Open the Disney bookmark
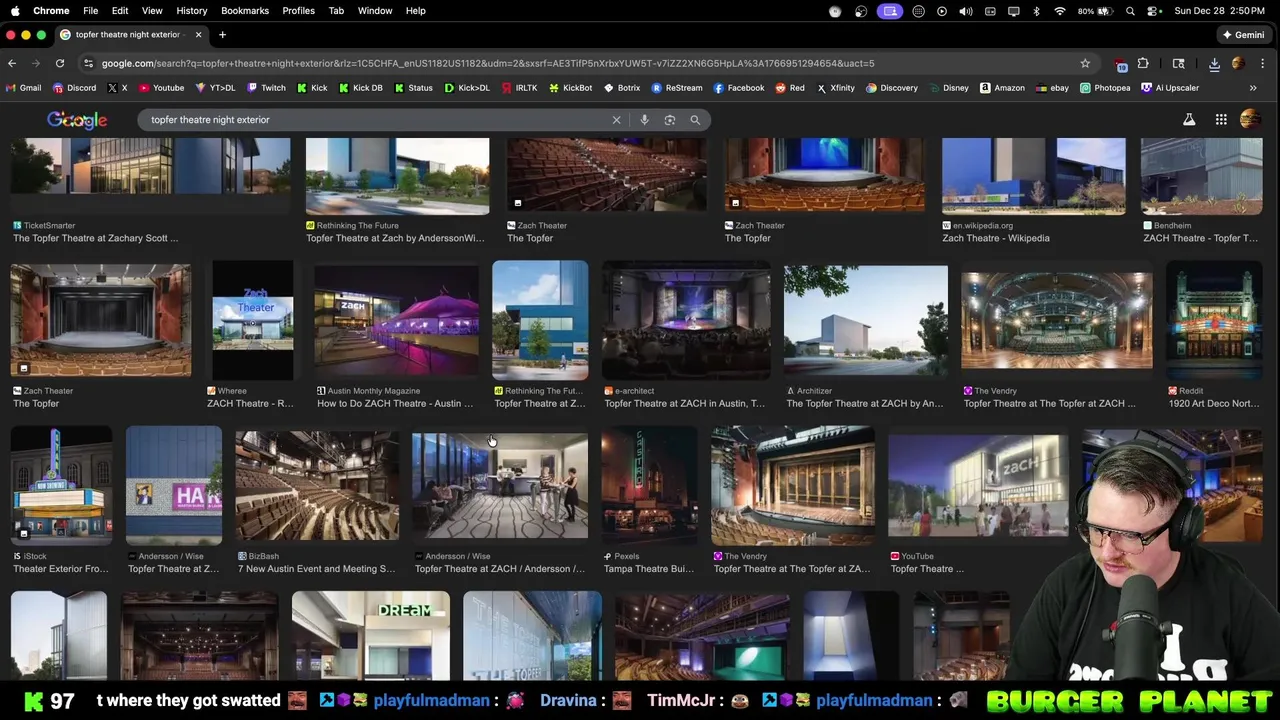 (949, 88)
